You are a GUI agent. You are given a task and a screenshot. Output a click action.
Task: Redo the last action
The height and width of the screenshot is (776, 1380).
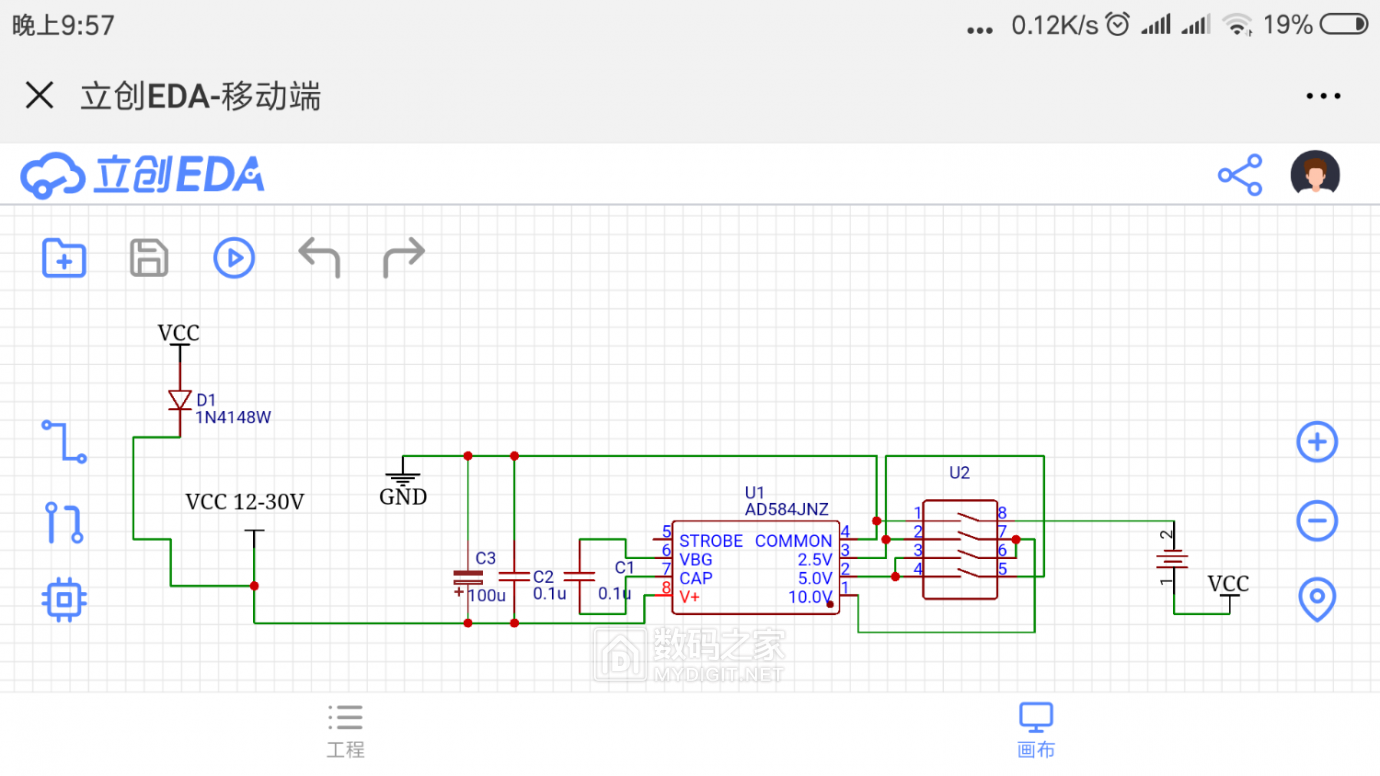(x=404, y=258)
